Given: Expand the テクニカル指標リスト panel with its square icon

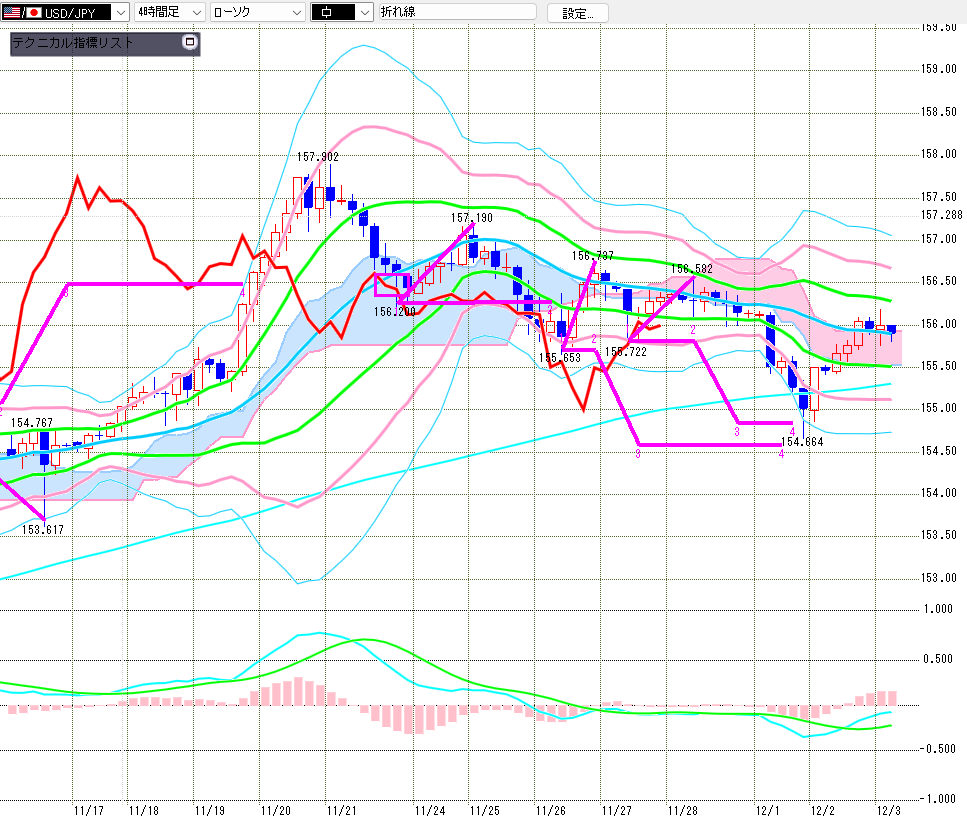Looking at the screenshot, I should (x=190, y=42).
